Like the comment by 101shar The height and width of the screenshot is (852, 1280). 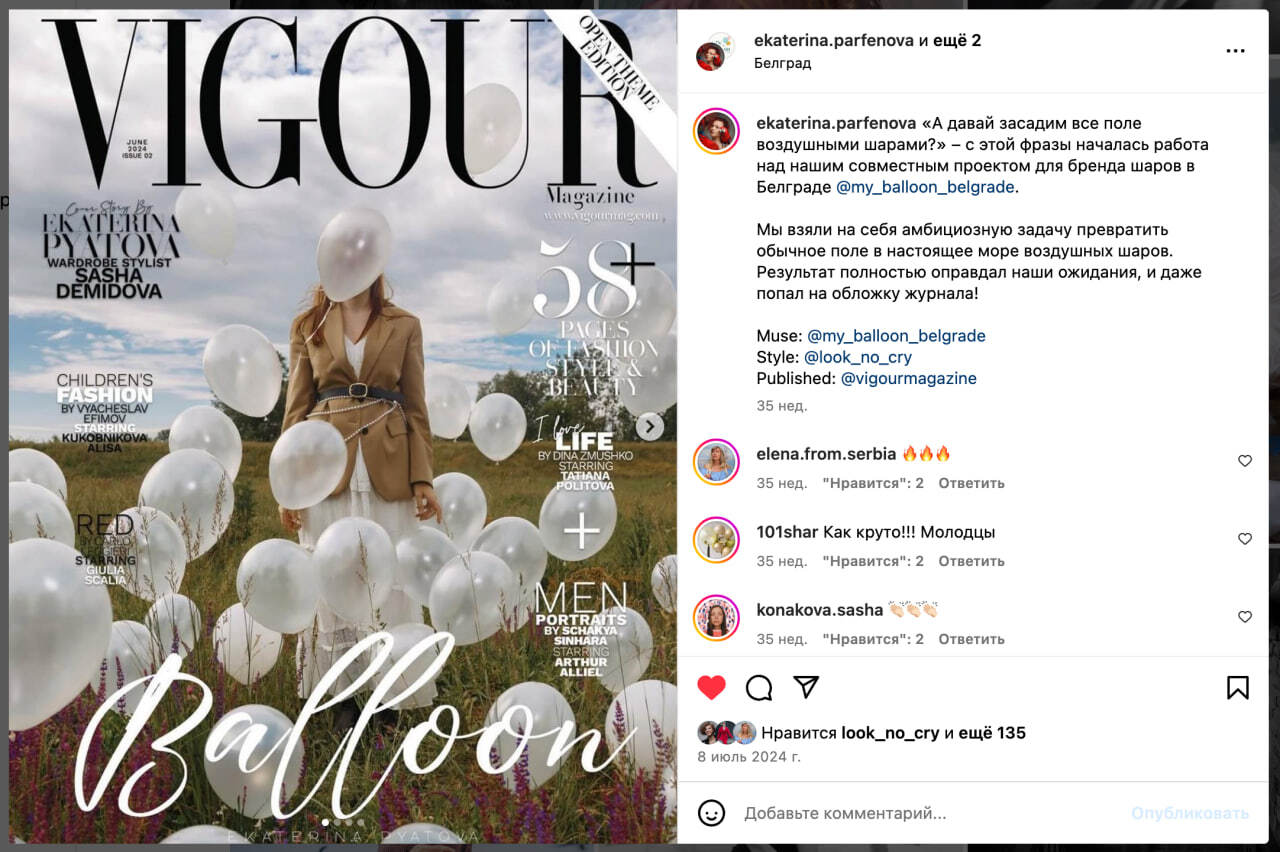point(1245,539)
